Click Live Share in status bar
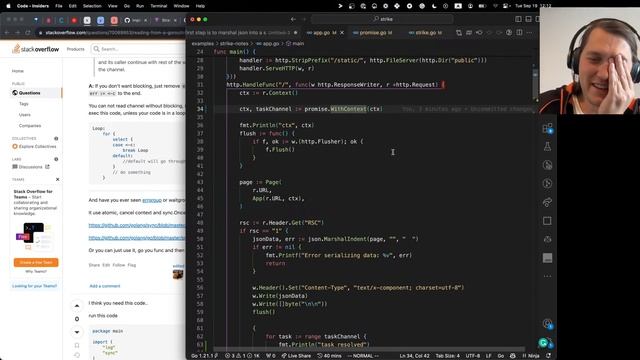The width and height of the screenshot is (640, 360). 296,356
